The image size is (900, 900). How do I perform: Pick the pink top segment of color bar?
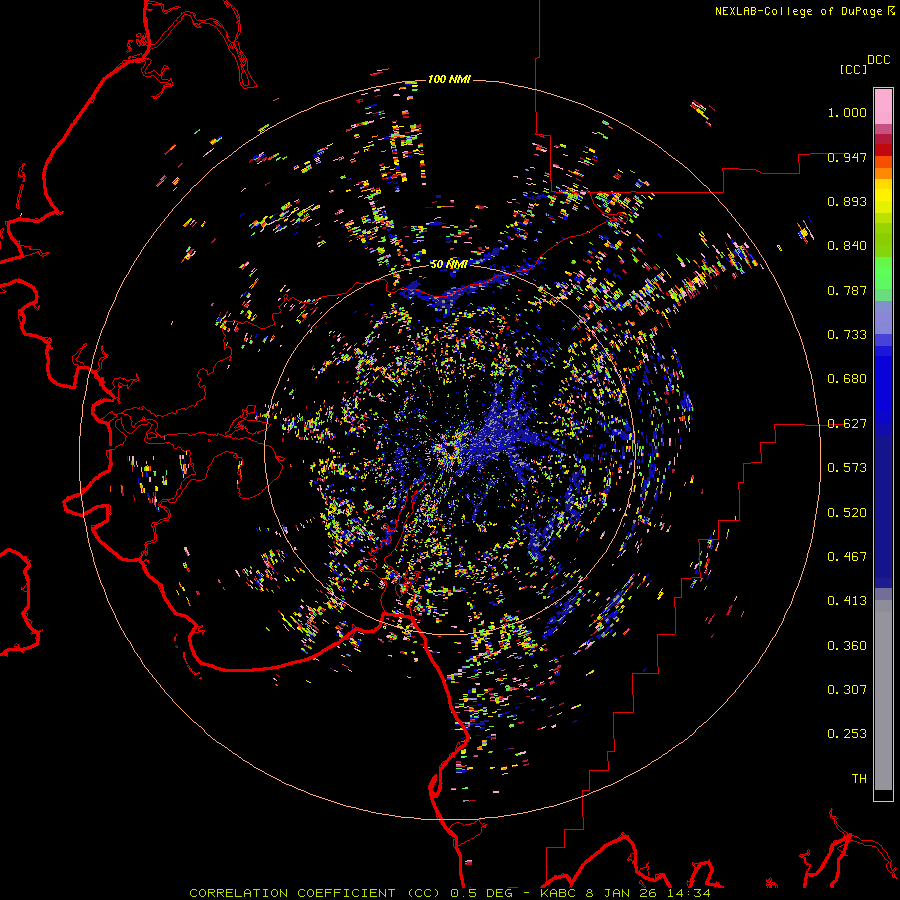pos(883,106)
